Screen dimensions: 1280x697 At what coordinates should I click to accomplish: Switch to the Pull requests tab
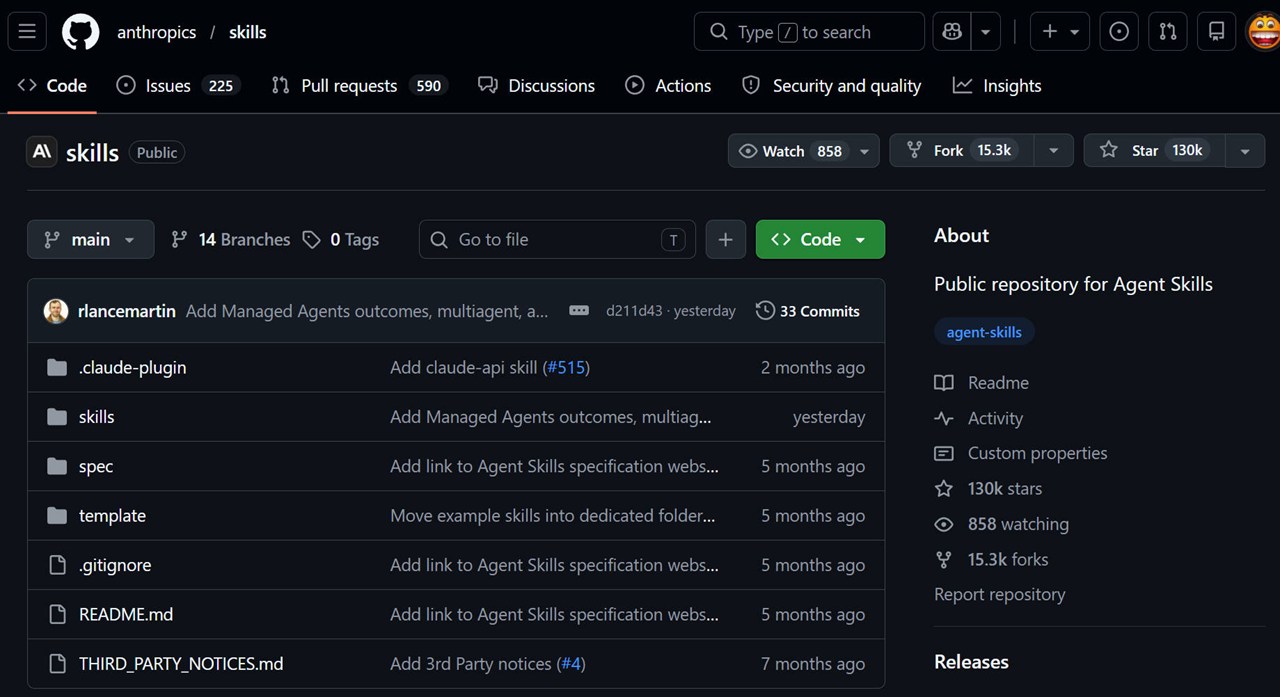pyautogui.click(x=358, y=86)
